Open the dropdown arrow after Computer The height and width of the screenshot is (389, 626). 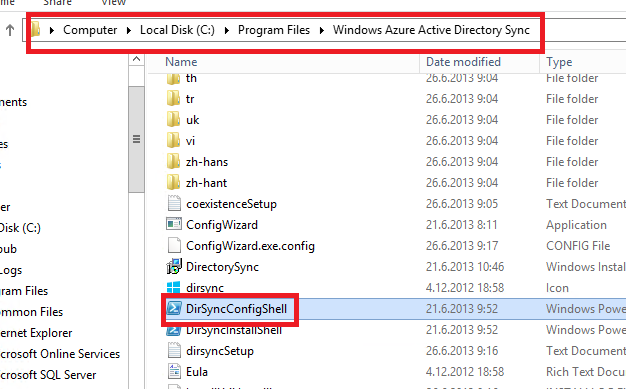pos(129,30)
